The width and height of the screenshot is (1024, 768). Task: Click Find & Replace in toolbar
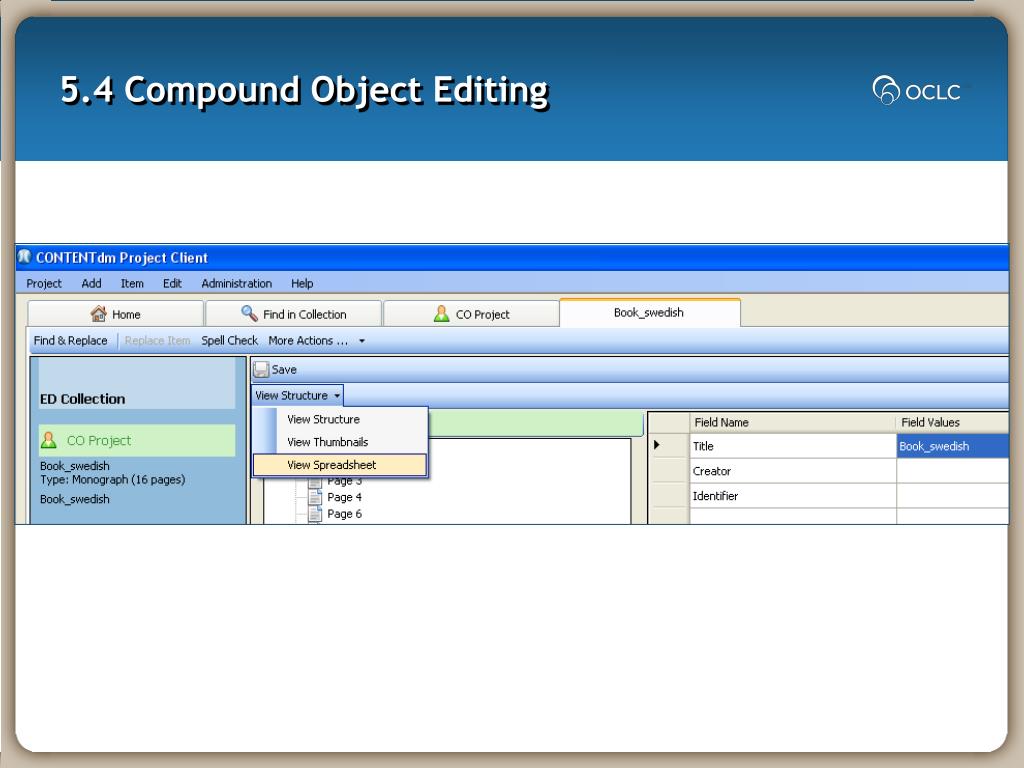click(x=71, y=340)
